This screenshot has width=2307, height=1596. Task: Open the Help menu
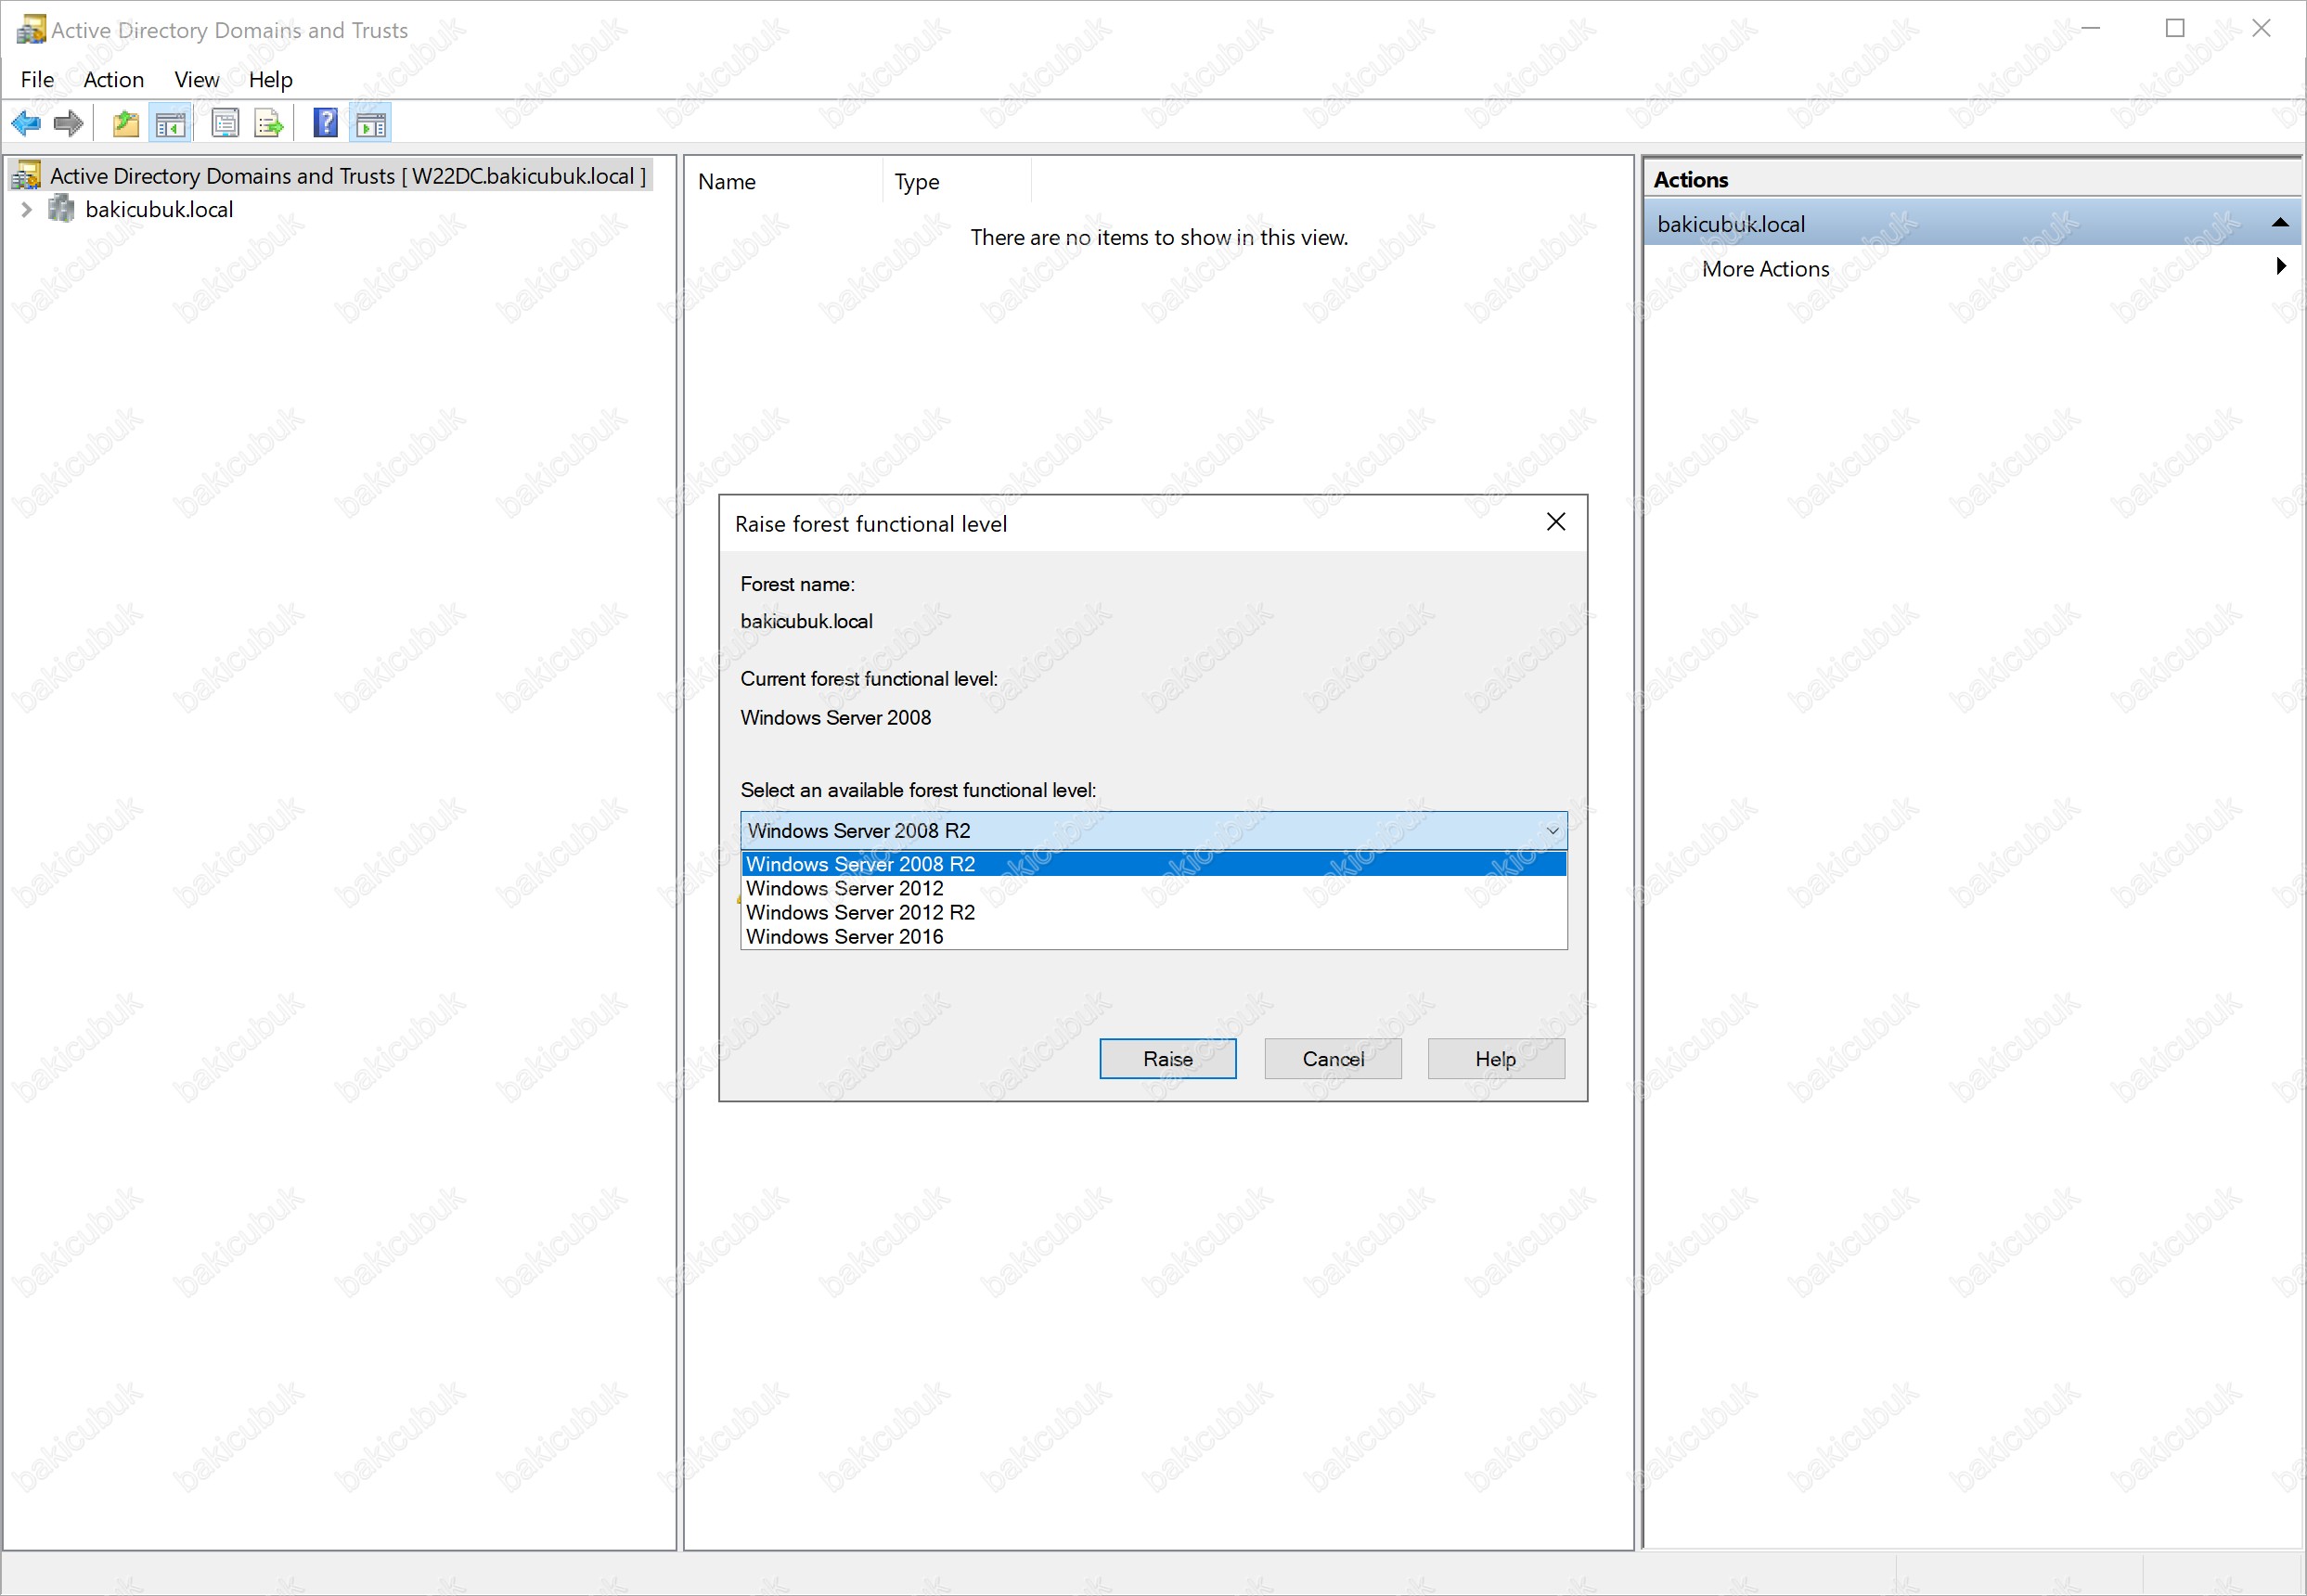click(x=270, y=79)
